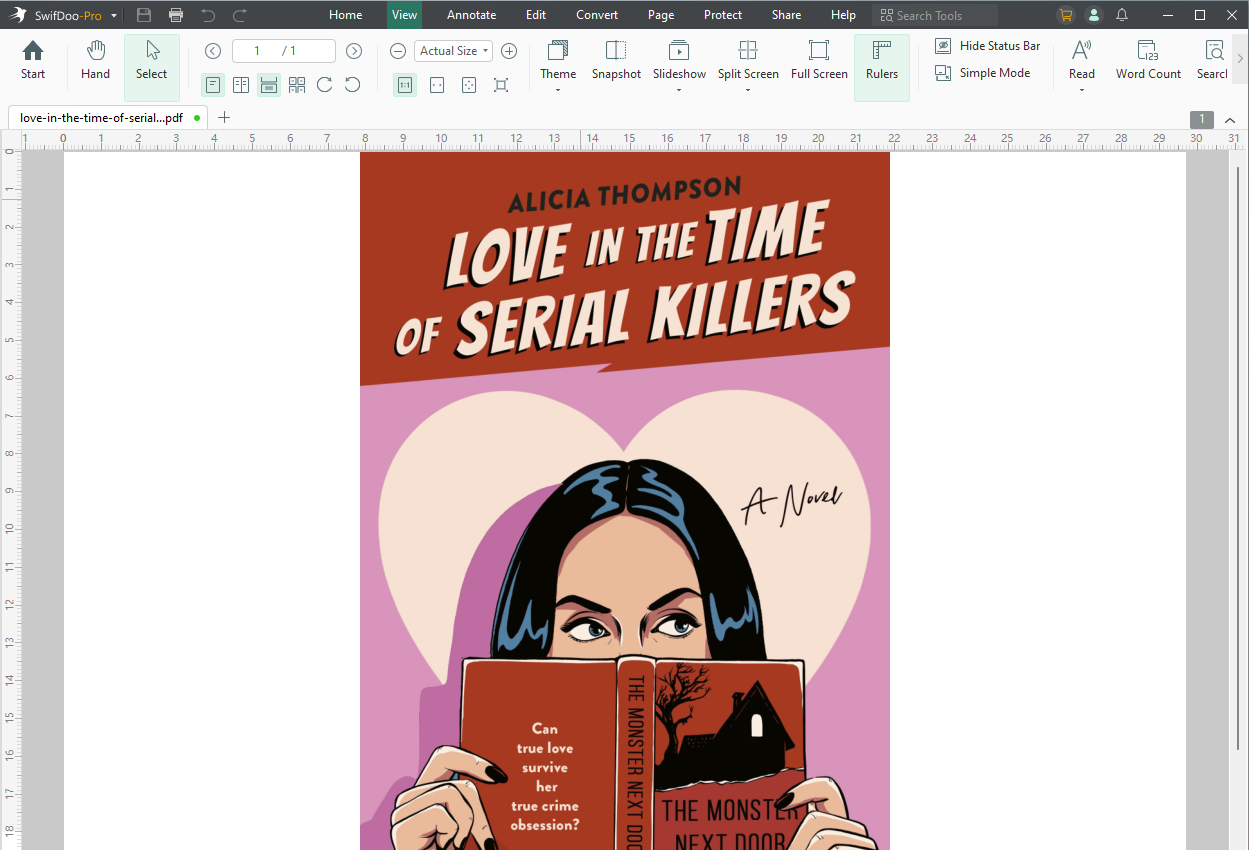
Task: Open the Actual Size zoom dropdown
Action: [x=454, y=51]
